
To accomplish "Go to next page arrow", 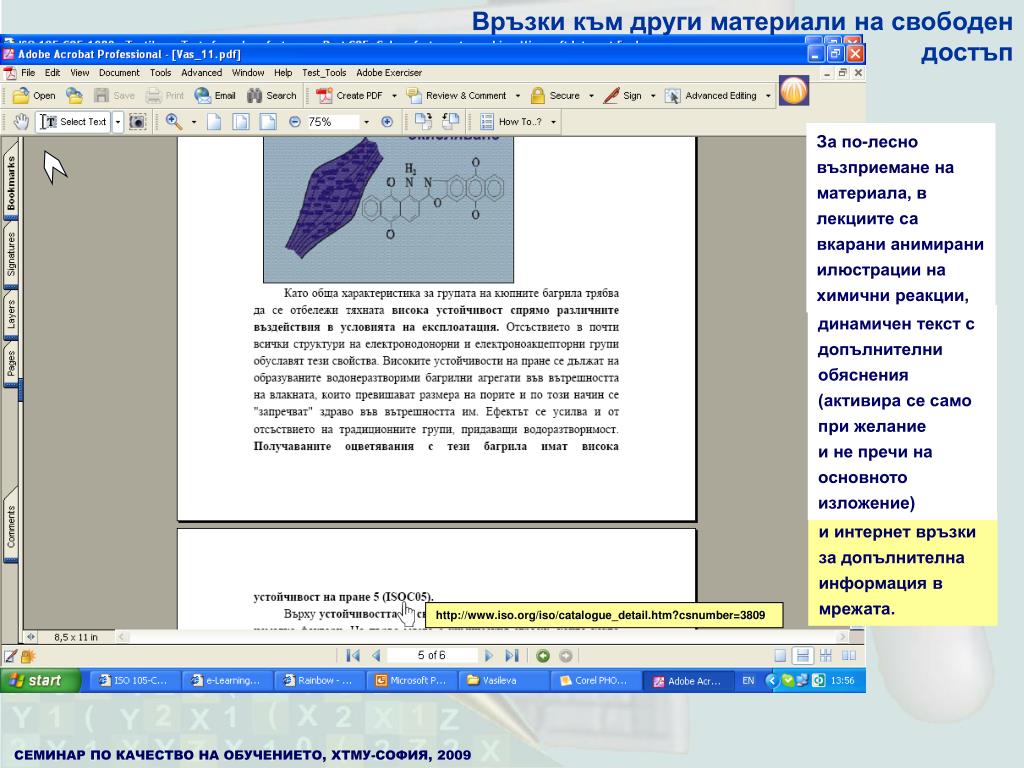I will click(x=488, y=655).
